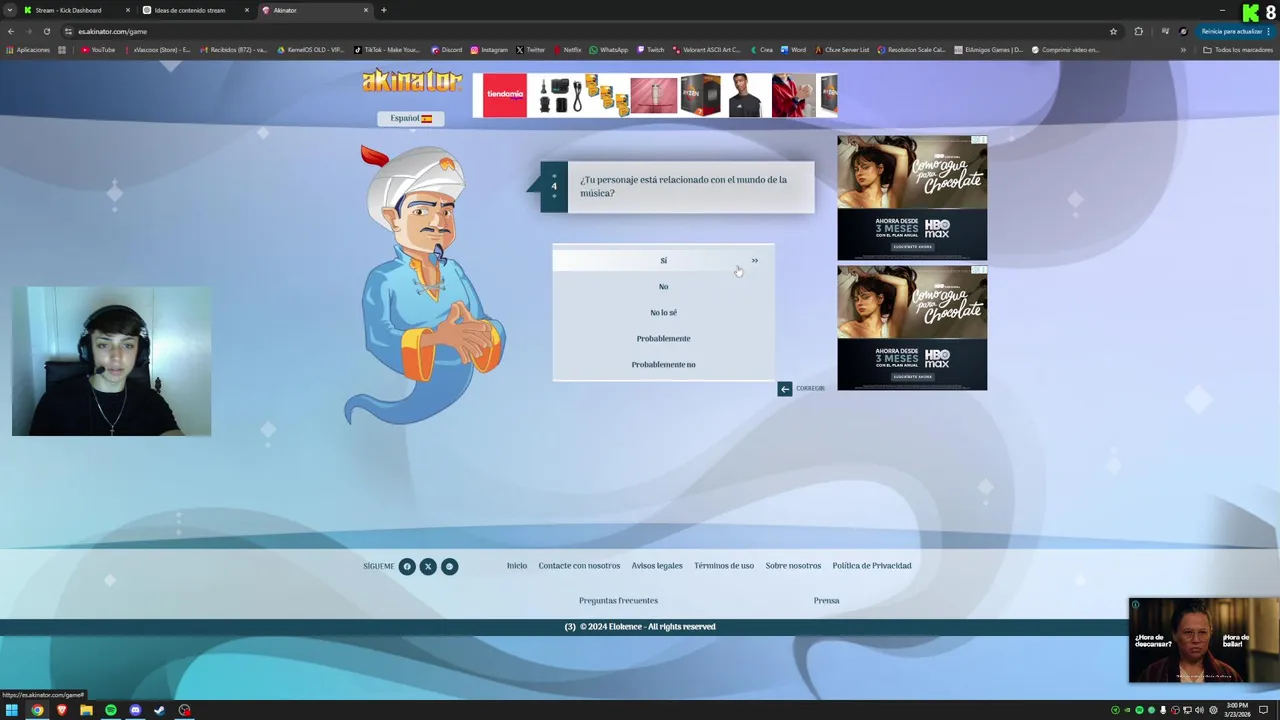The image size is (1280, 720).
Task: Open the Netflix bookmark
Action: tap(567, 50)
